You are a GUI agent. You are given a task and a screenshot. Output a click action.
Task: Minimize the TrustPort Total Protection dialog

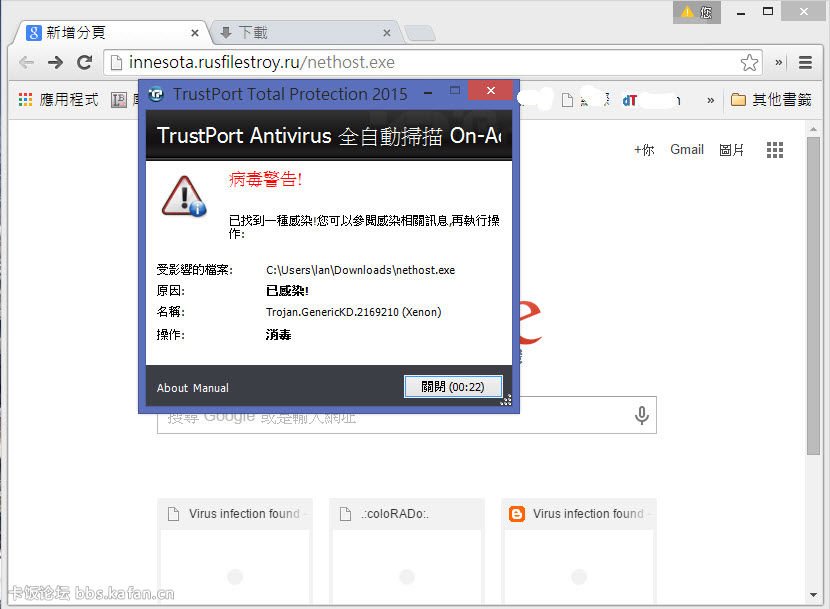click(x=428, y=93)
